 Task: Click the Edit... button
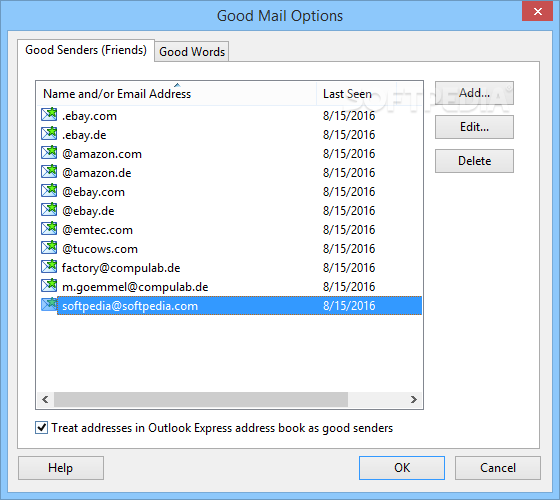click(x=474, y=127)
